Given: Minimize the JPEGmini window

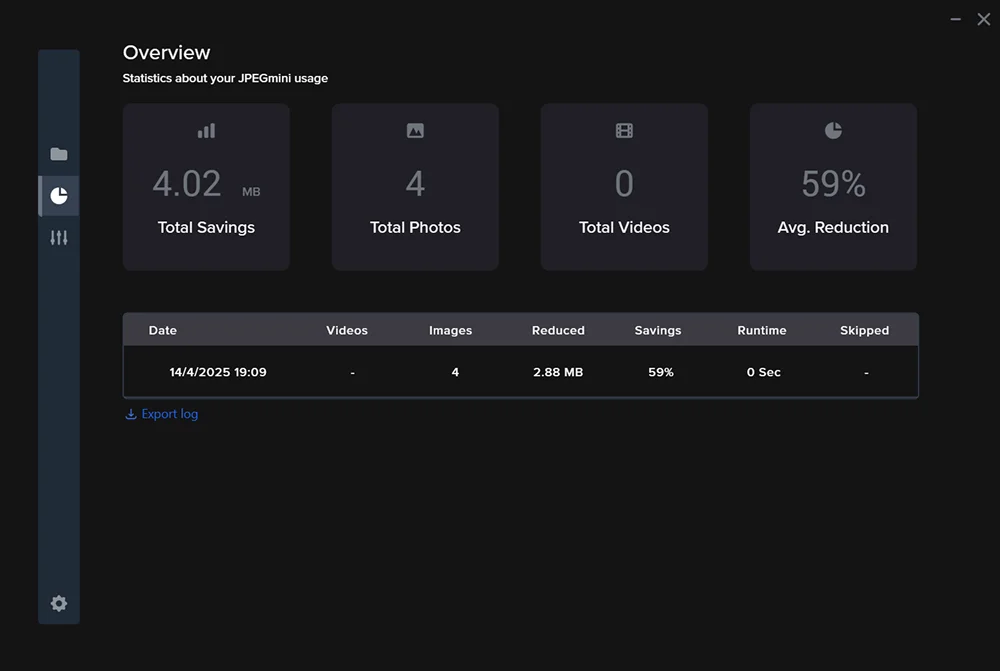Looking at the screenshot, I should click(x=956, y=20).
